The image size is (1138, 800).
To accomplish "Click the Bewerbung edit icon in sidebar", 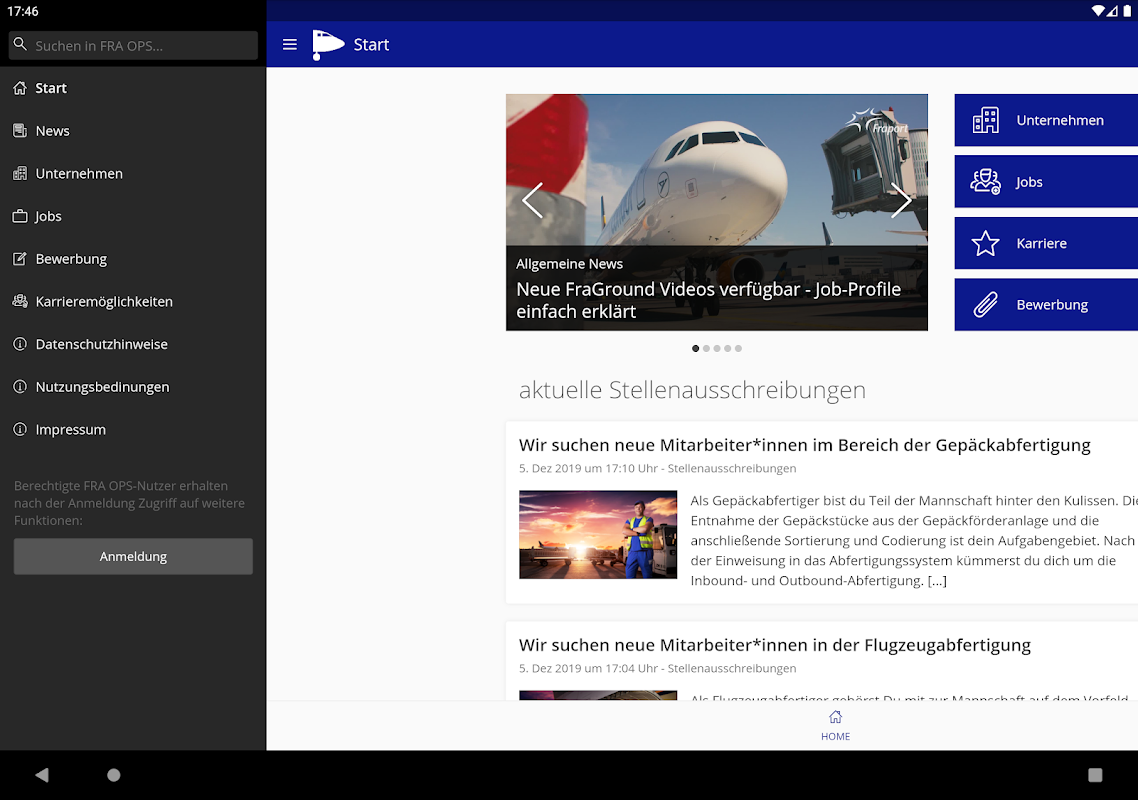I will (20, 258).
